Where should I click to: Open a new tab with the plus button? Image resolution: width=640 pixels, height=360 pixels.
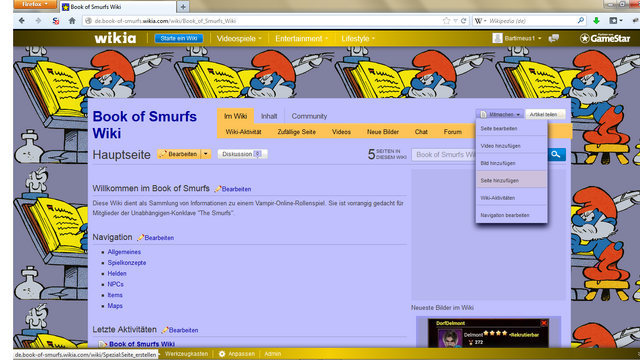(x=183, y=7)
